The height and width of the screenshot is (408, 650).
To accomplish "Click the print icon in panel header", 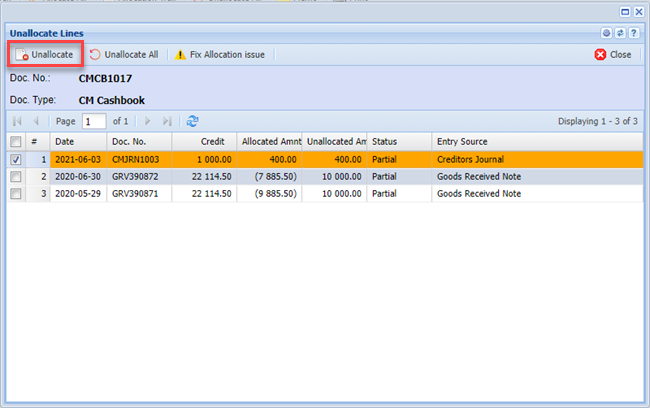I will click(607, 33).
